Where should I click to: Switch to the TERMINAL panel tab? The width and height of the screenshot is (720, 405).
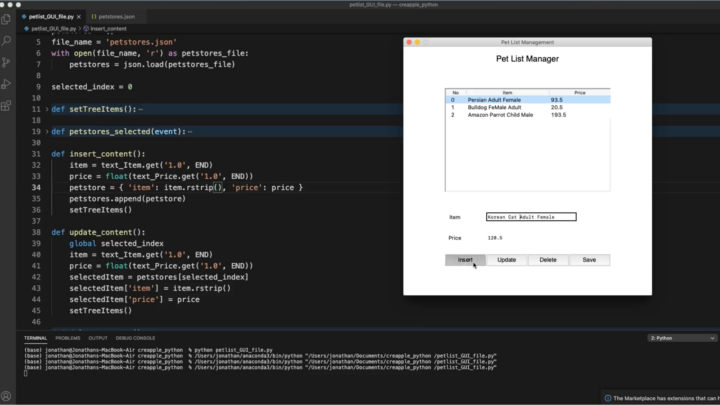(x=35, y=338)
